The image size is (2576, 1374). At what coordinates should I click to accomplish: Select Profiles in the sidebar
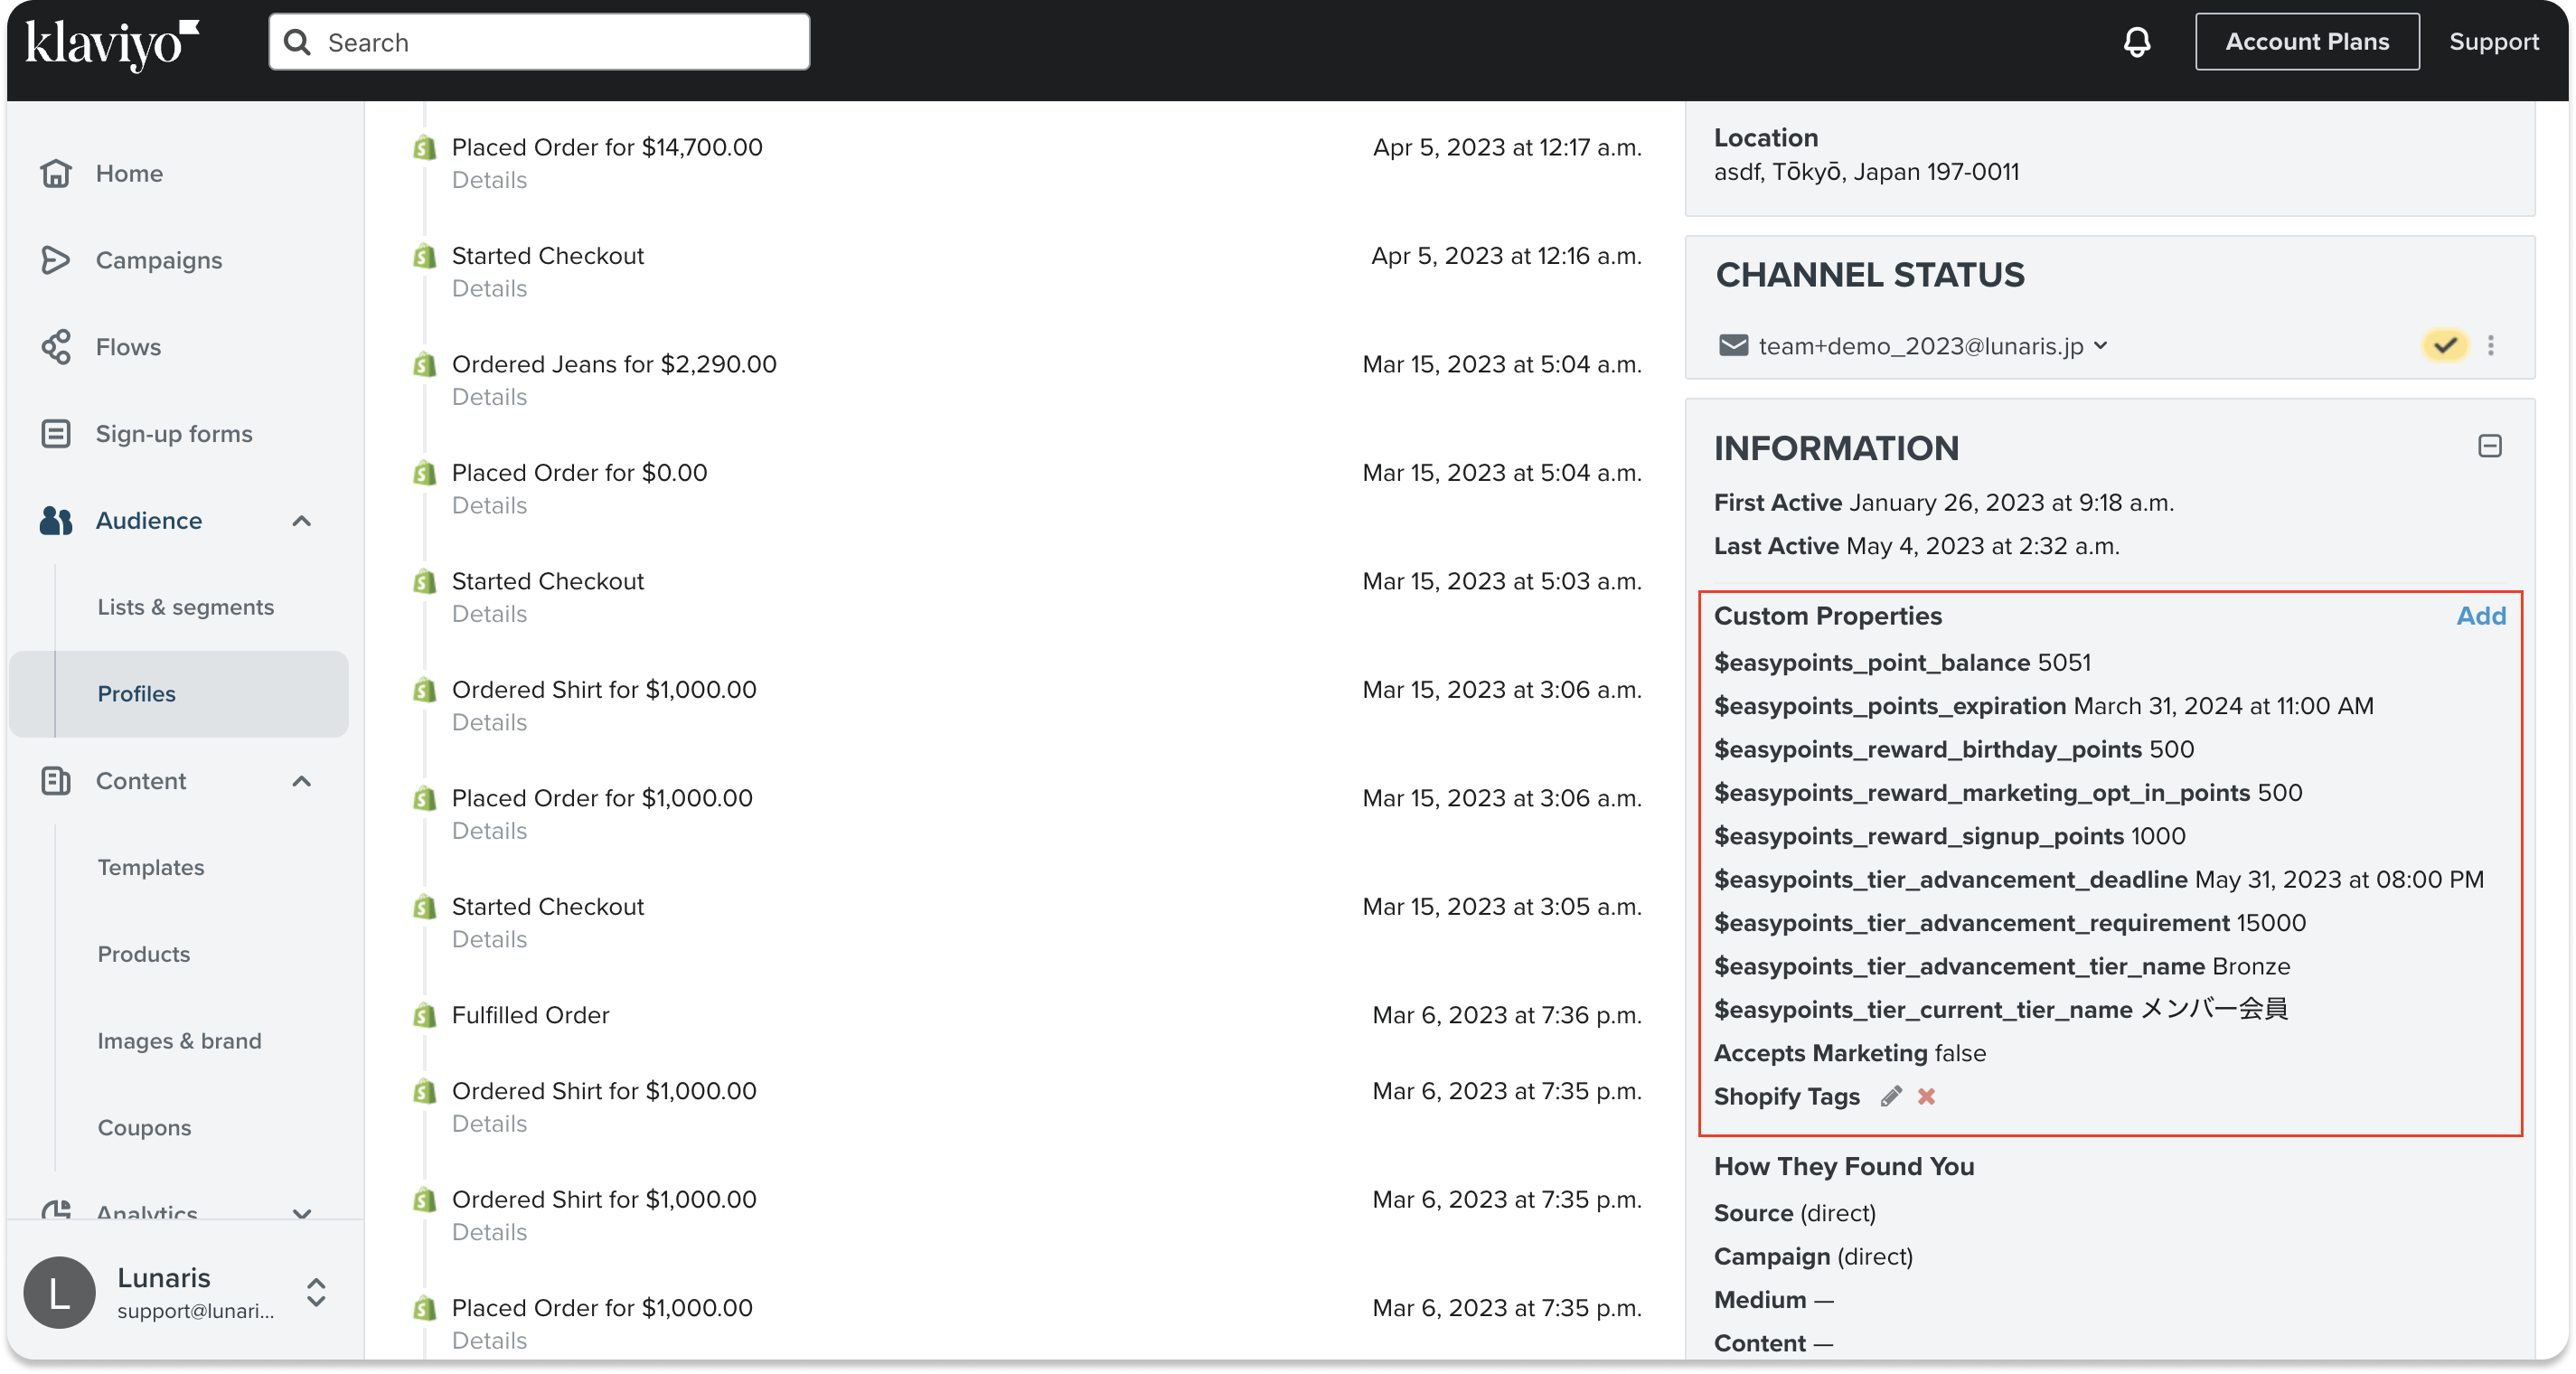point(179,694)
